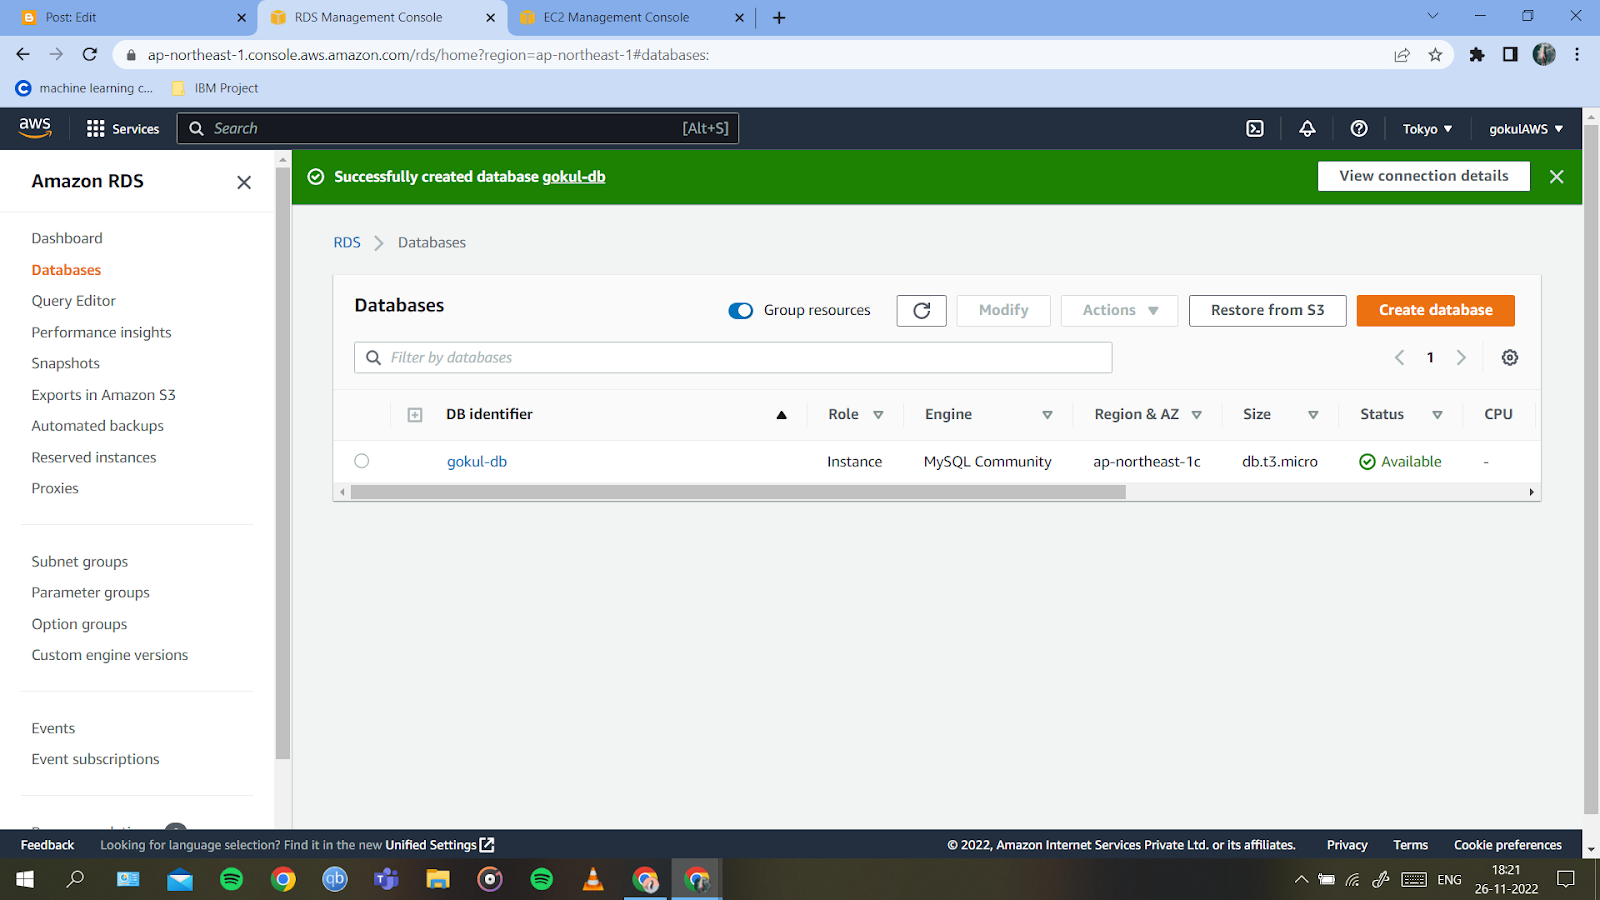Open Chrome side panel icon
Image resolution: width=1600 pixels, height=900 pixels.
coord(1510,55)
